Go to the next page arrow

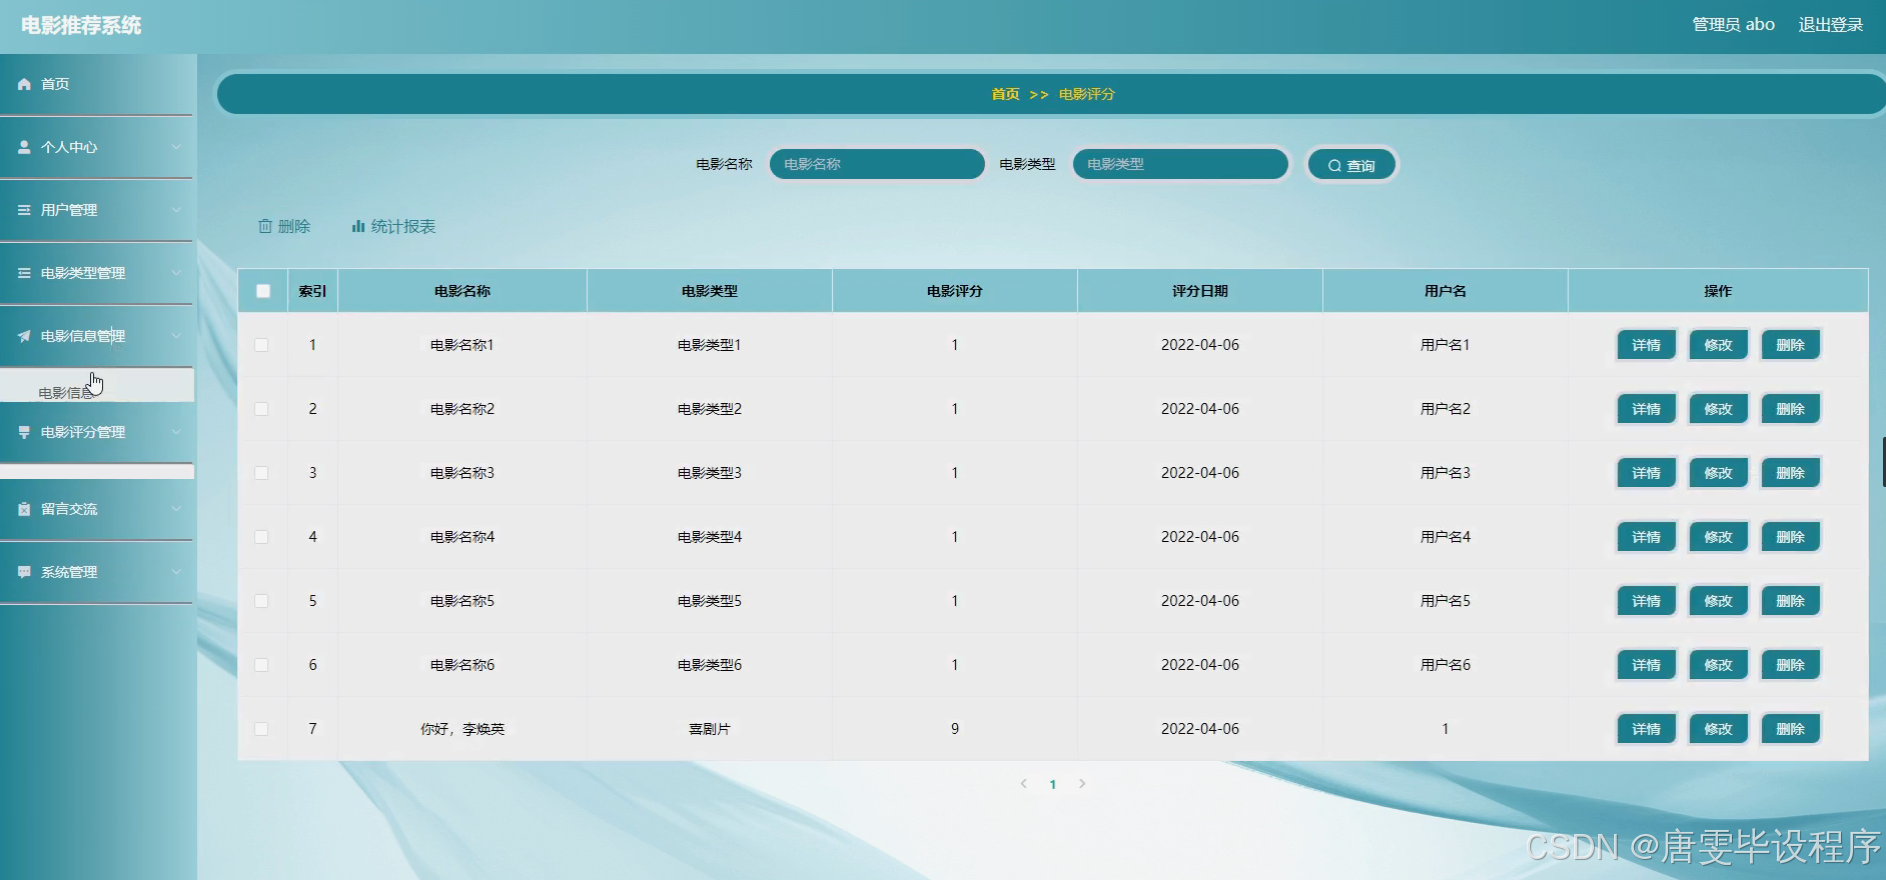point(1082,784)
